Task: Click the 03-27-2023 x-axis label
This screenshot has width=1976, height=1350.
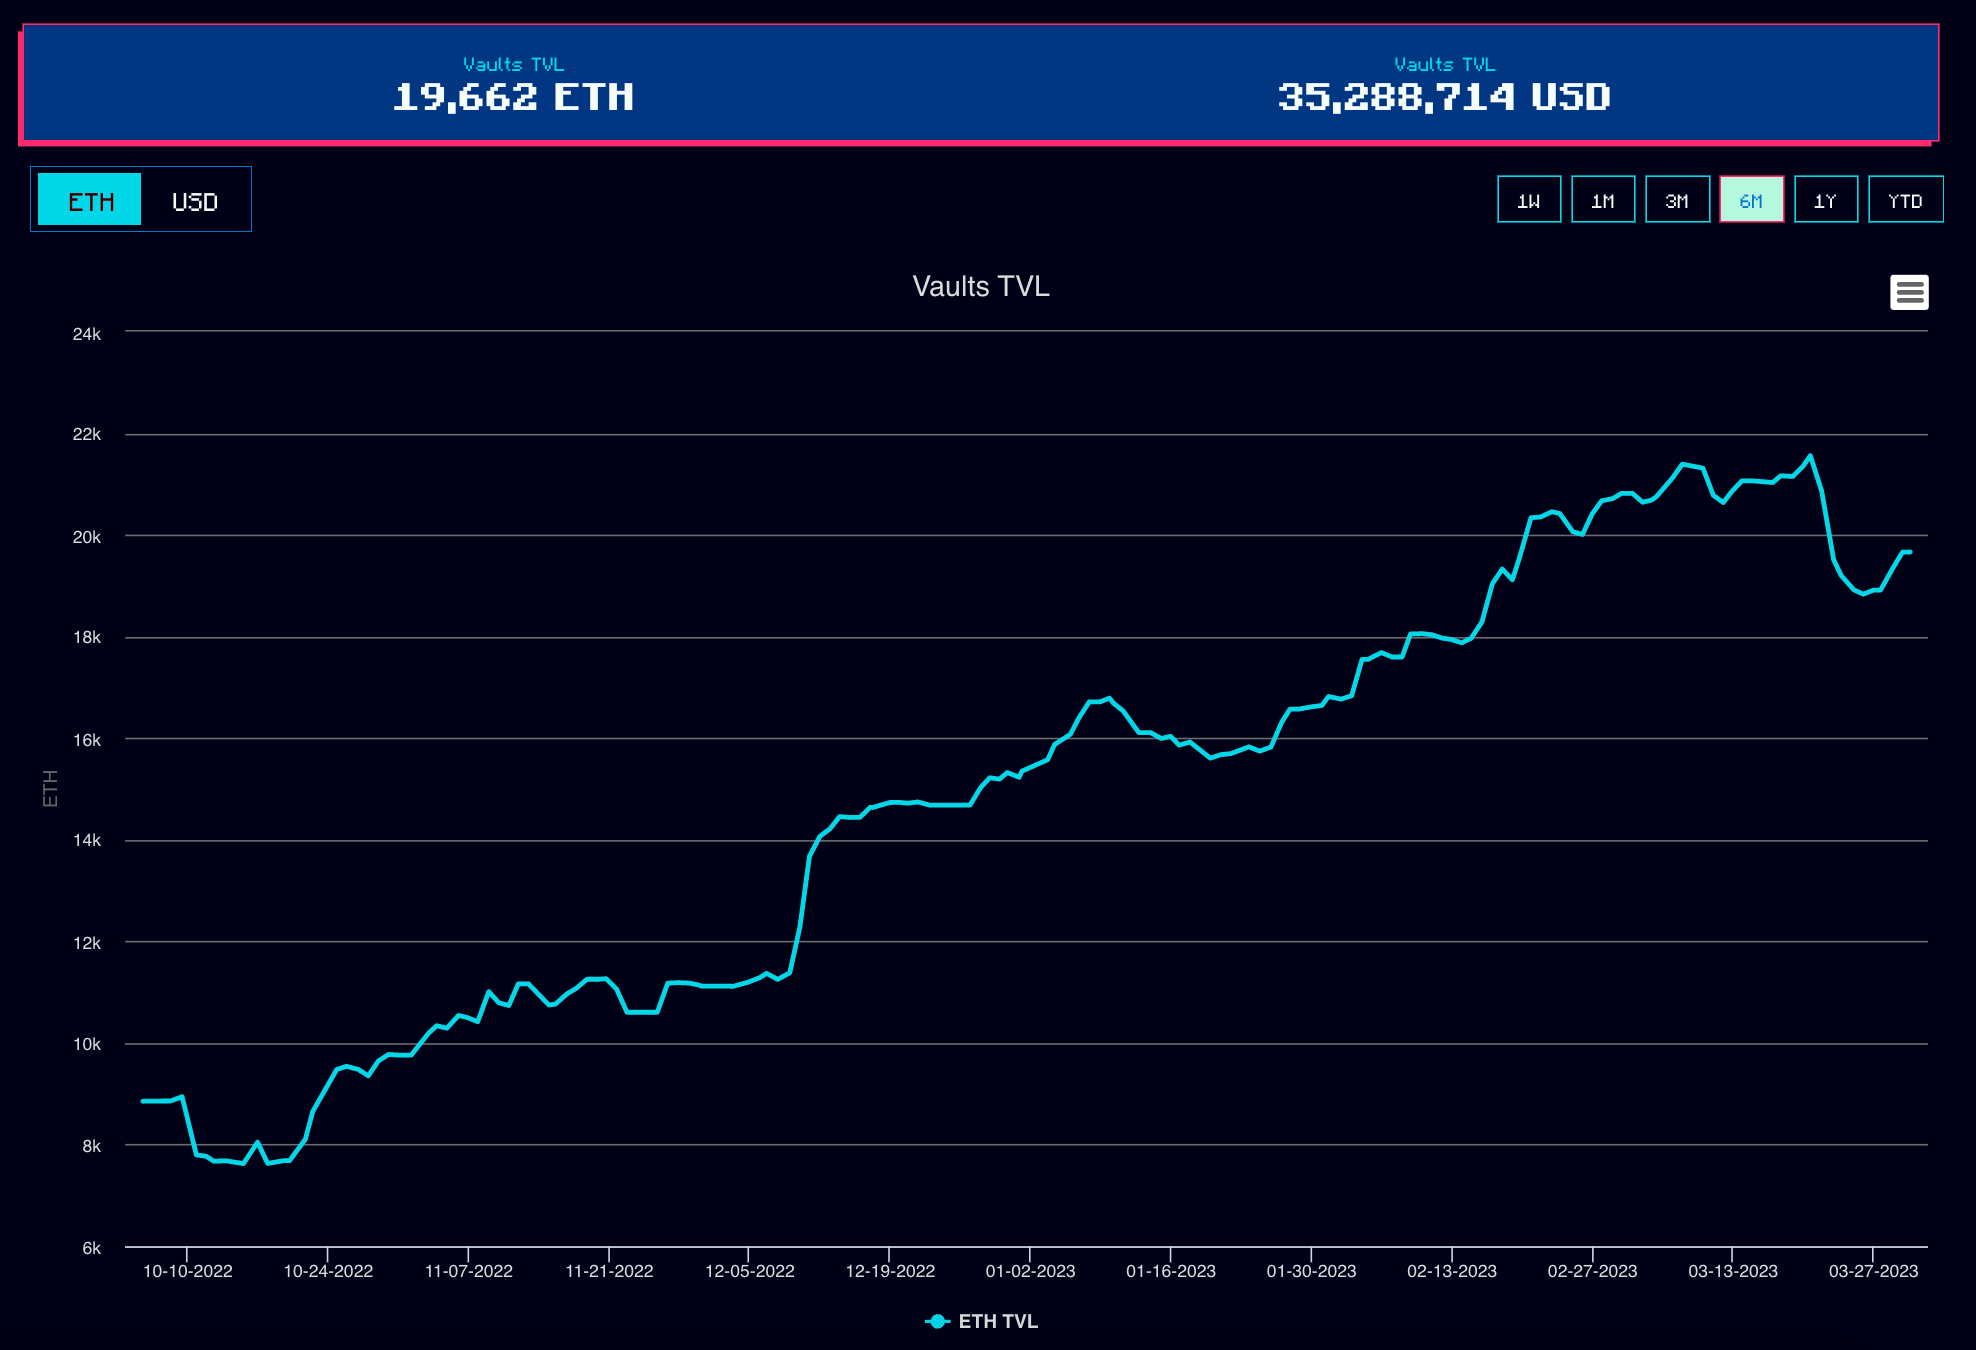Action: click(x=1873, y=1271)
